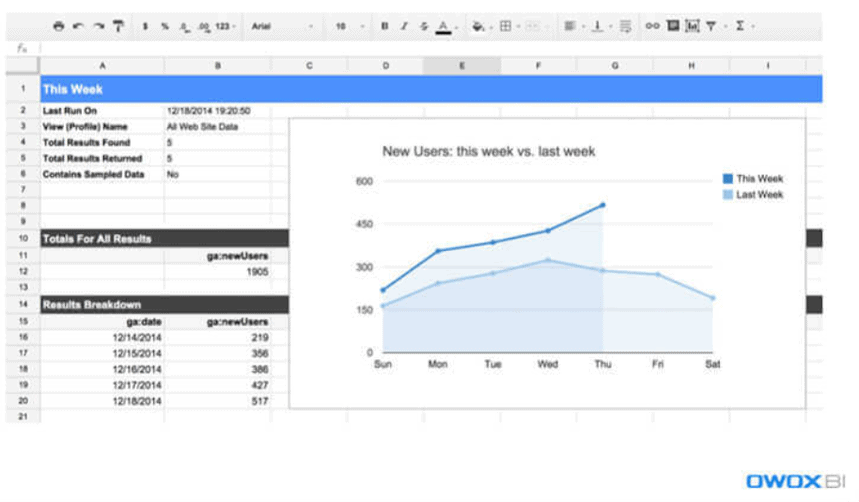Select row 14 header

point(22,304)
